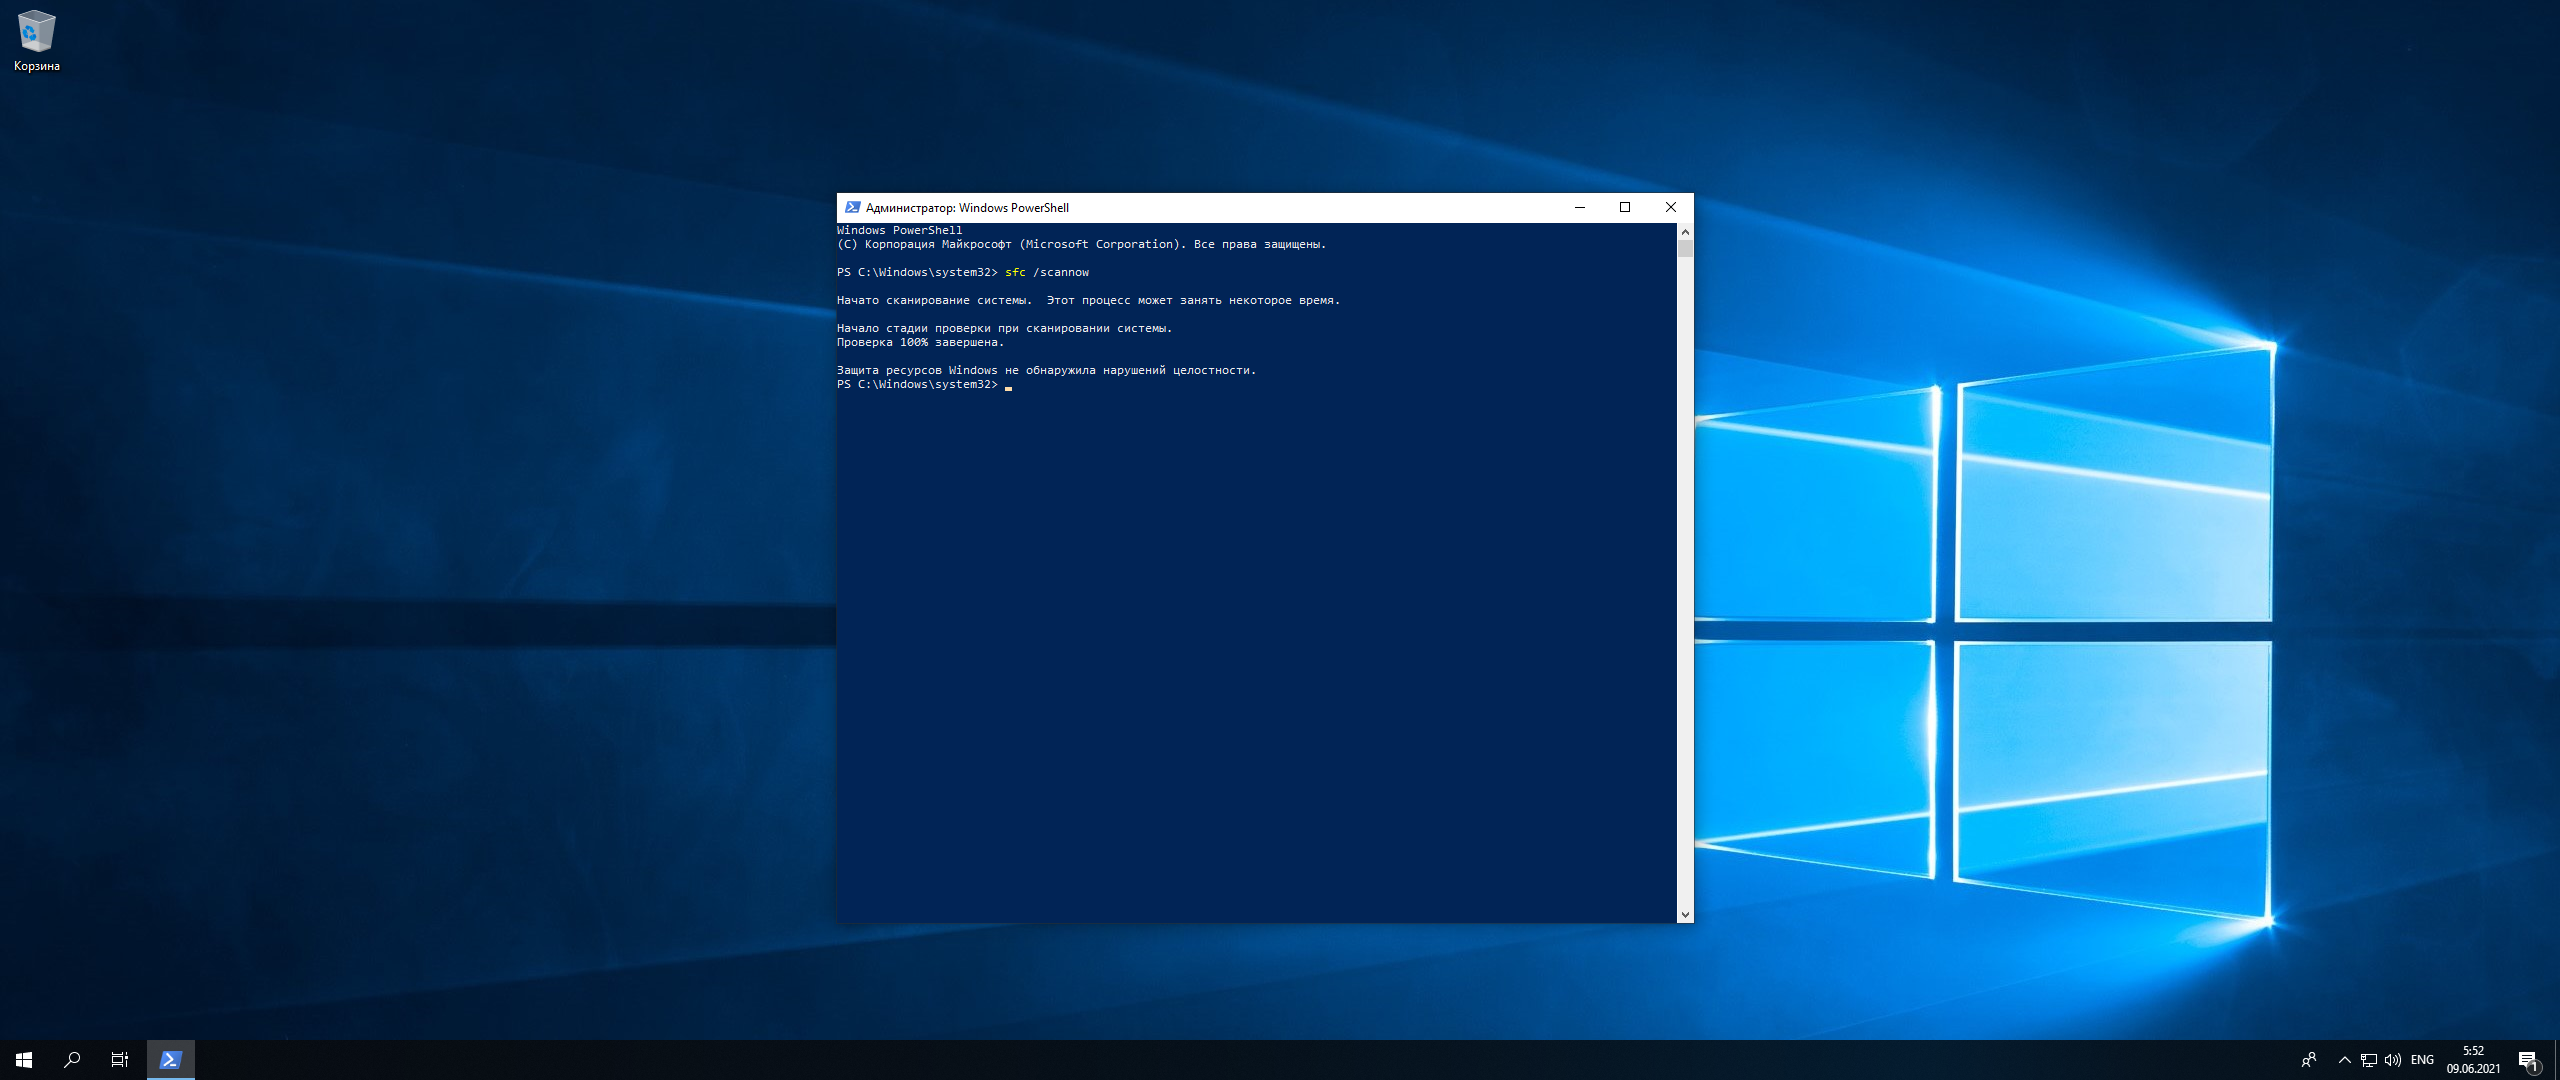This screenshot has width=2560, height=1080.
Task: Click the 'Защита ресурсов Windows' result line
Action: click(1046, 370)
